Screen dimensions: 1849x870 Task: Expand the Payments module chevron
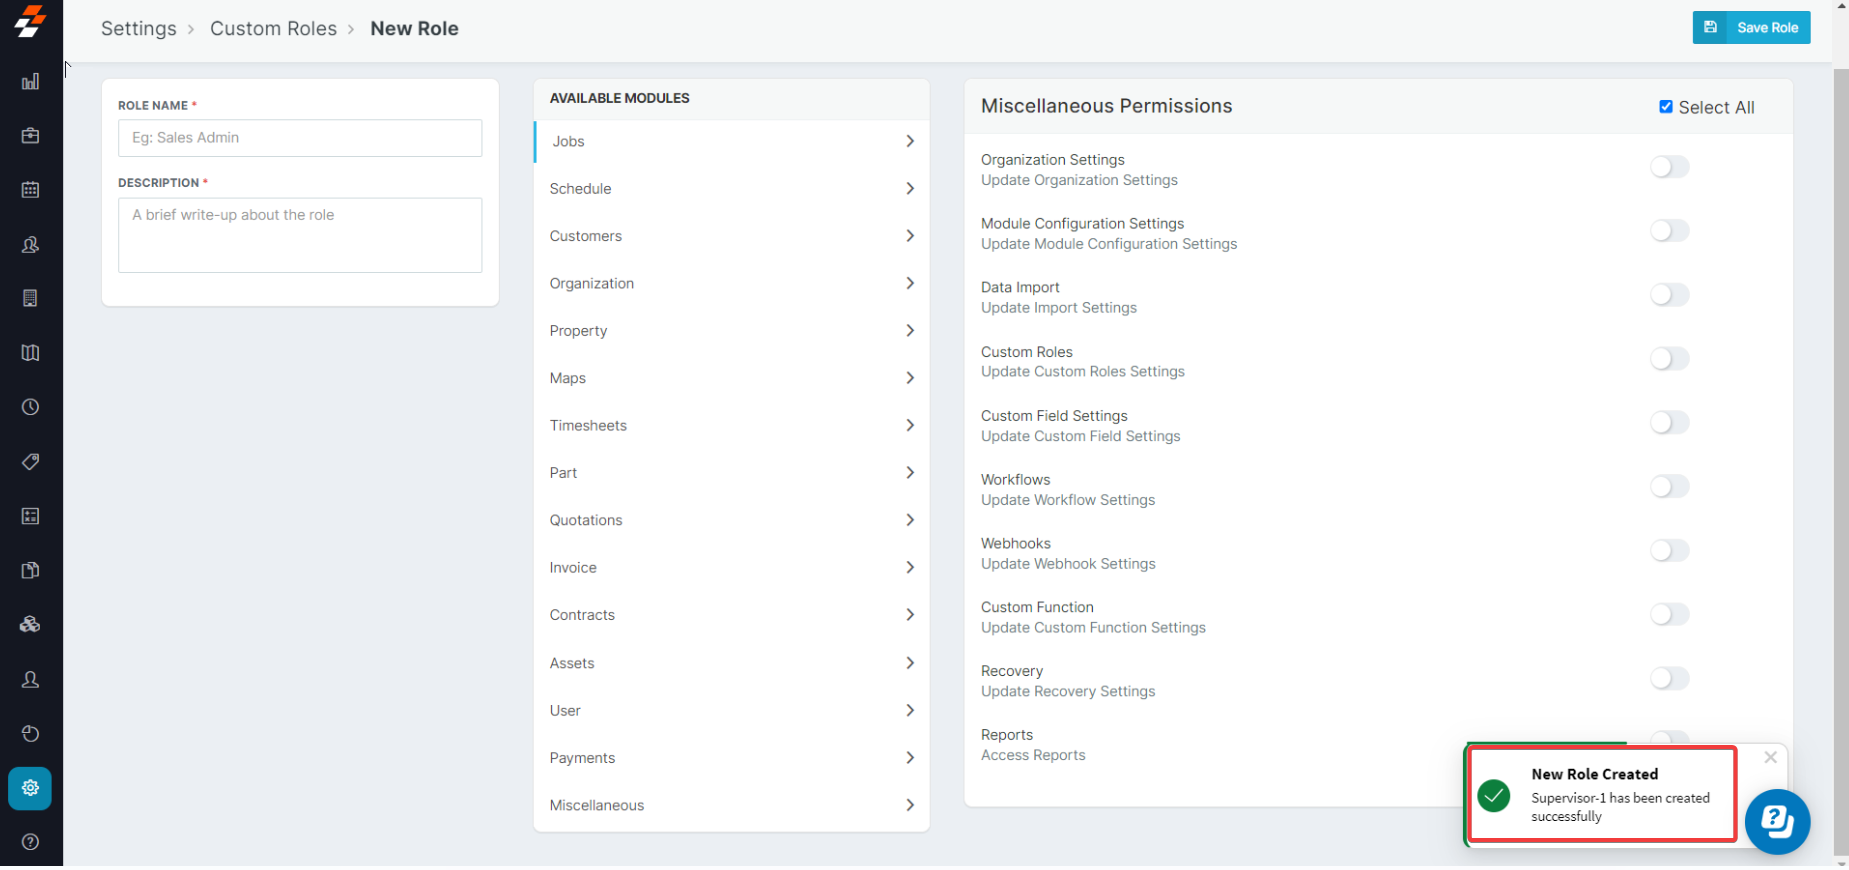[910, 758]
